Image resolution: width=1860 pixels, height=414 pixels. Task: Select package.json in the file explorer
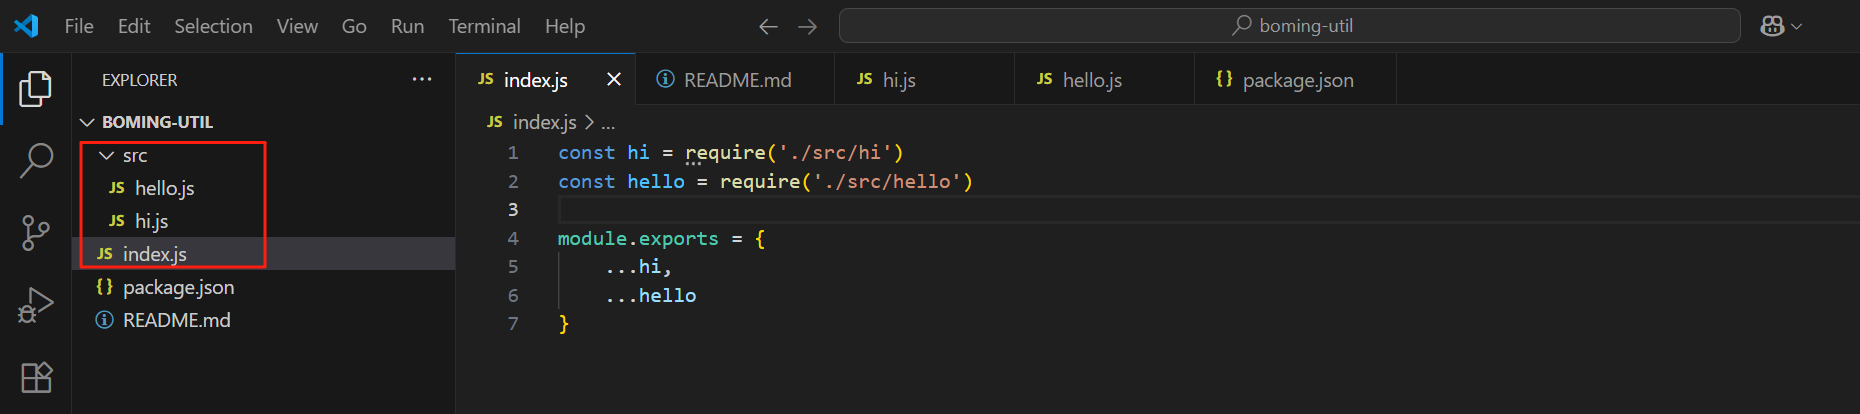pos(178,287)
